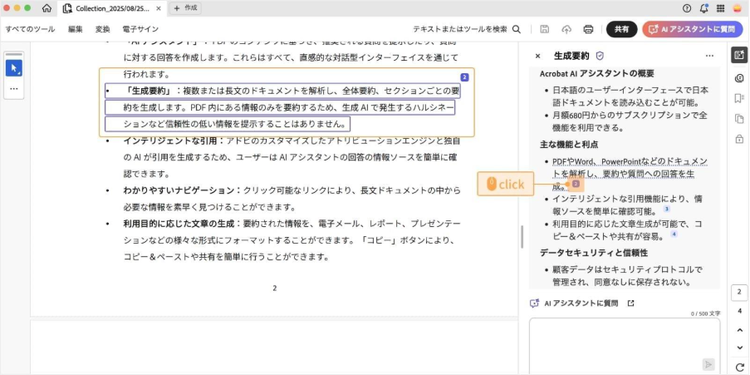Open the help question mark icon

pos(687,8)
